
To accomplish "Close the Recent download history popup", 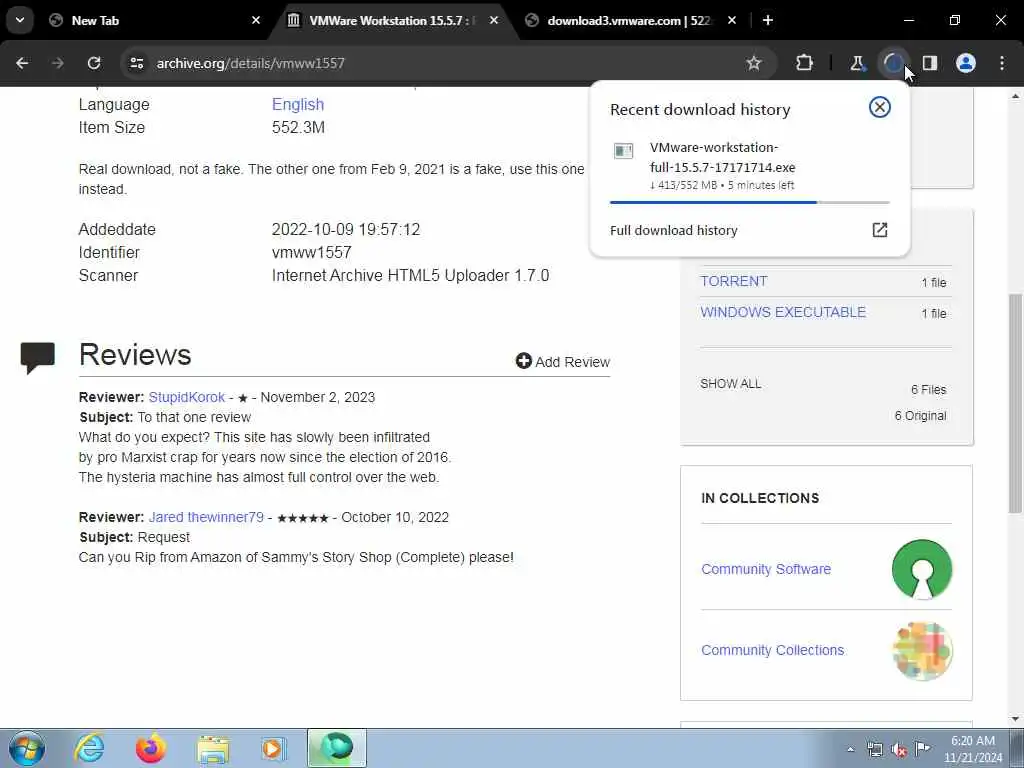I will (880, 107).
